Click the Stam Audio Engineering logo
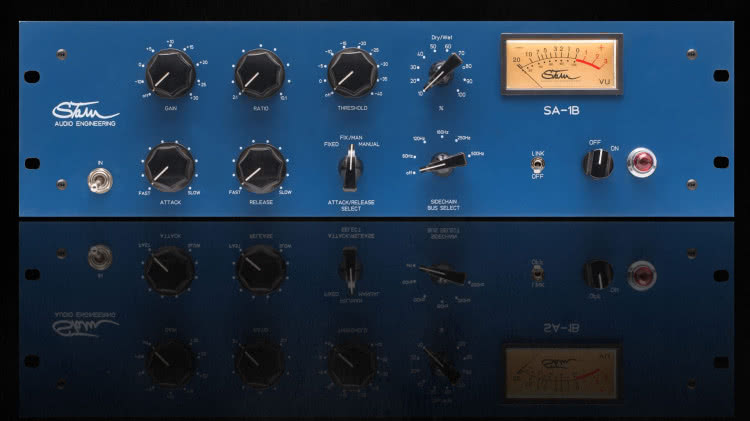 coord(85,114)
